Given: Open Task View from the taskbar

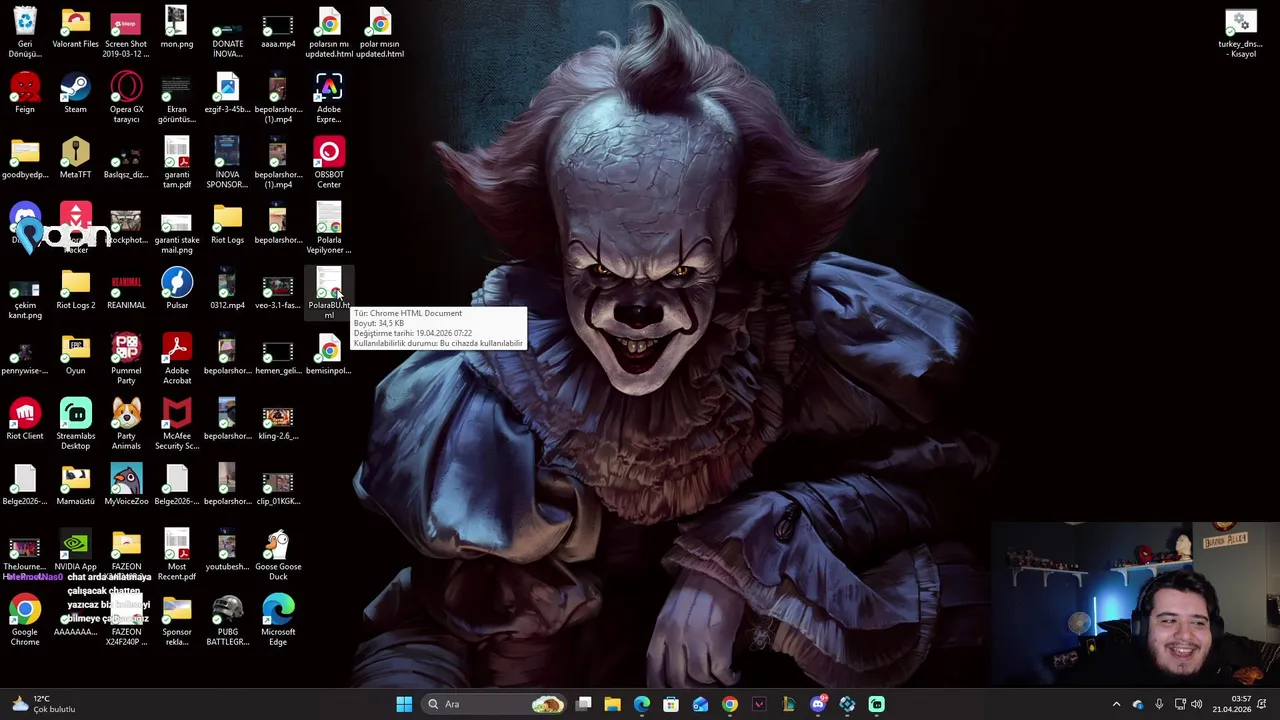Looking at the screenshot, I should pos(584,704).
